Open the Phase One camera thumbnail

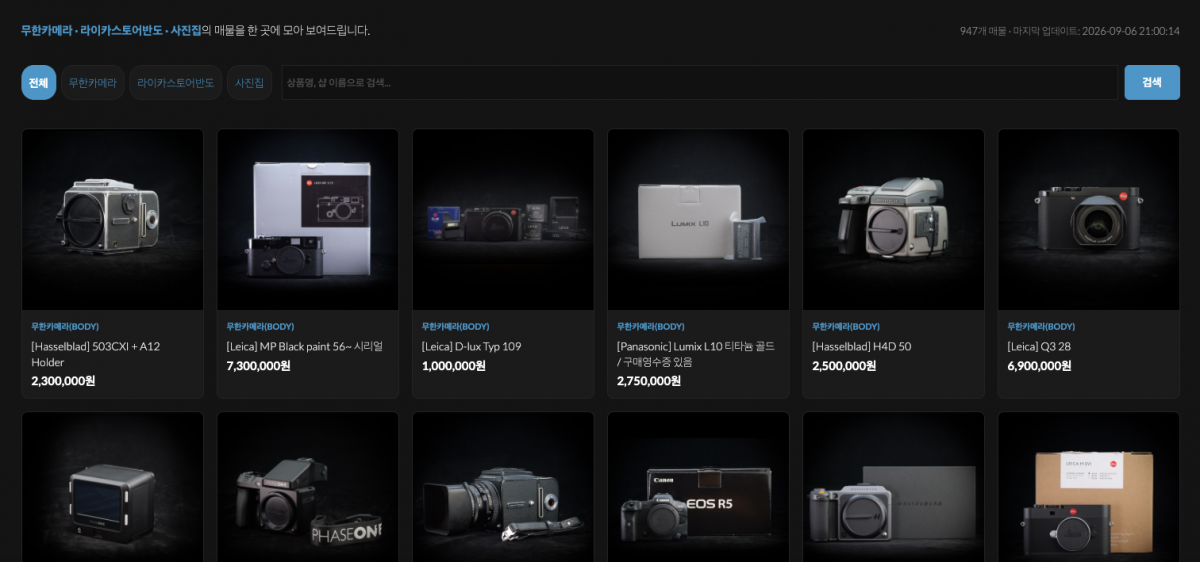[x=308, y=487]
